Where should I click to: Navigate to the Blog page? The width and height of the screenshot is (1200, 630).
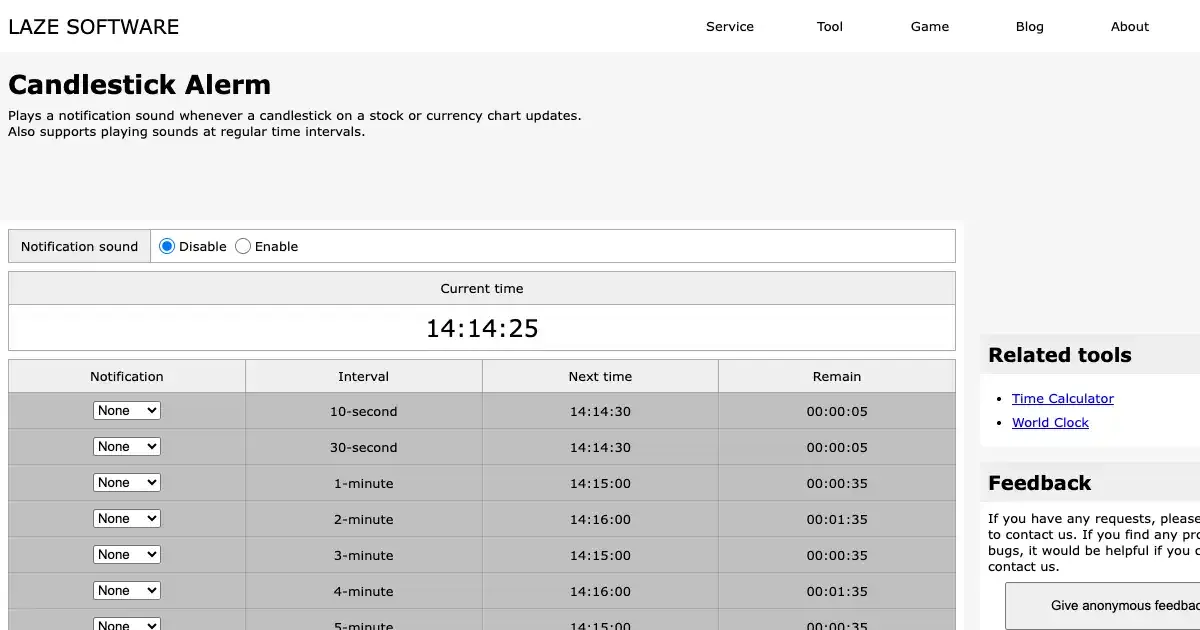pyautogui.click(x=1030, y=27)
